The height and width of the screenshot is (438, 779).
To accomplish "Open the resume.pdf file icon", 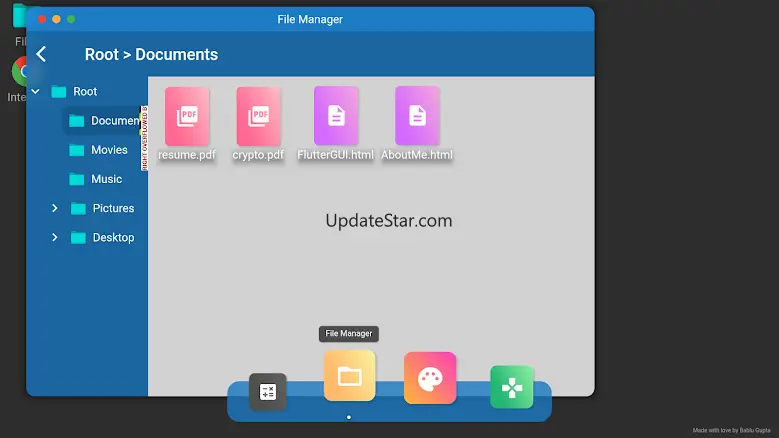I will click(x=187, y=116).
